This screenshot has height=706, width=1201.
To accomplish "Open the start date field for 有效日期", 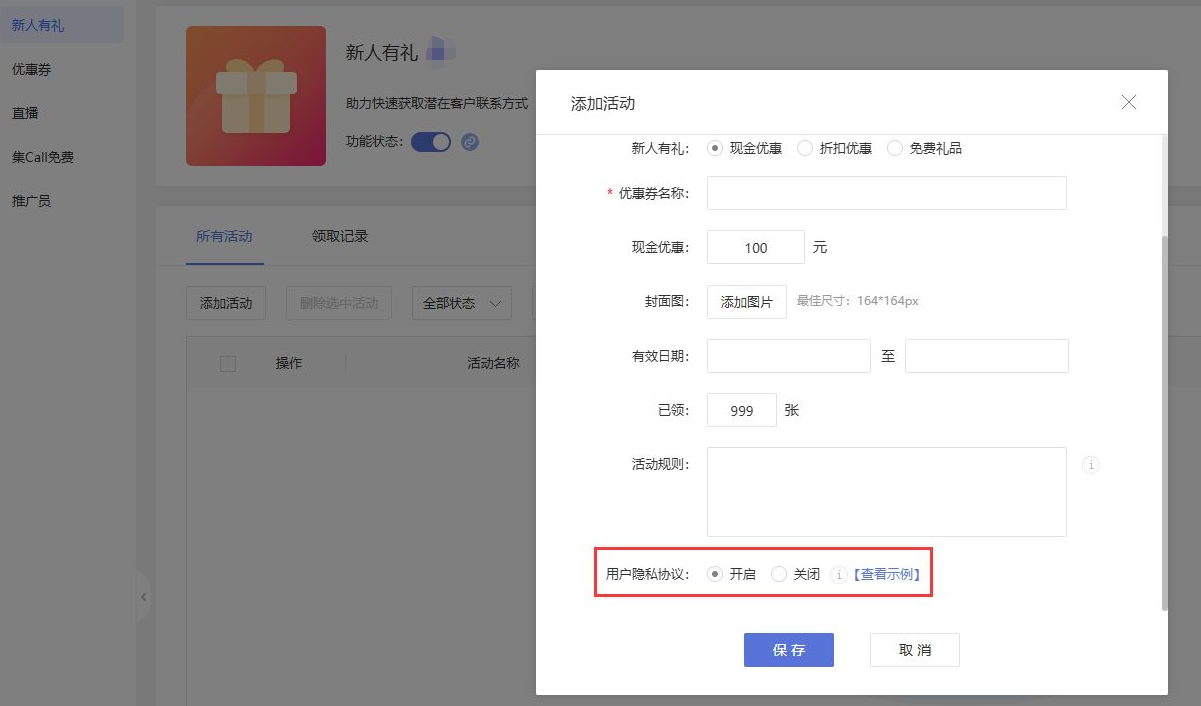I will (x=789, y=356).
